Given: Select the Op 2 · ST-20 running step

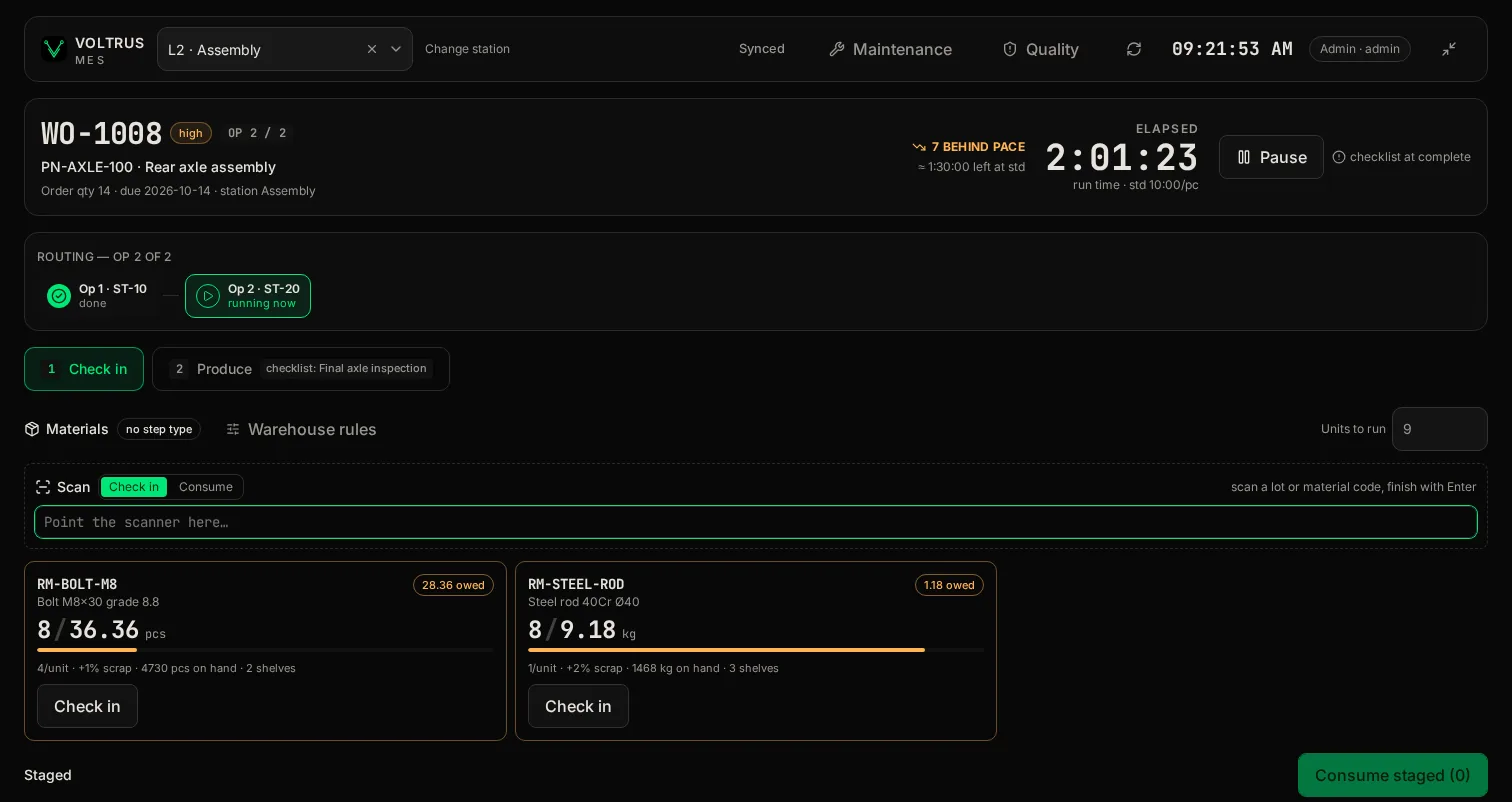Looking at the screenshot, I should coord(248,296).
